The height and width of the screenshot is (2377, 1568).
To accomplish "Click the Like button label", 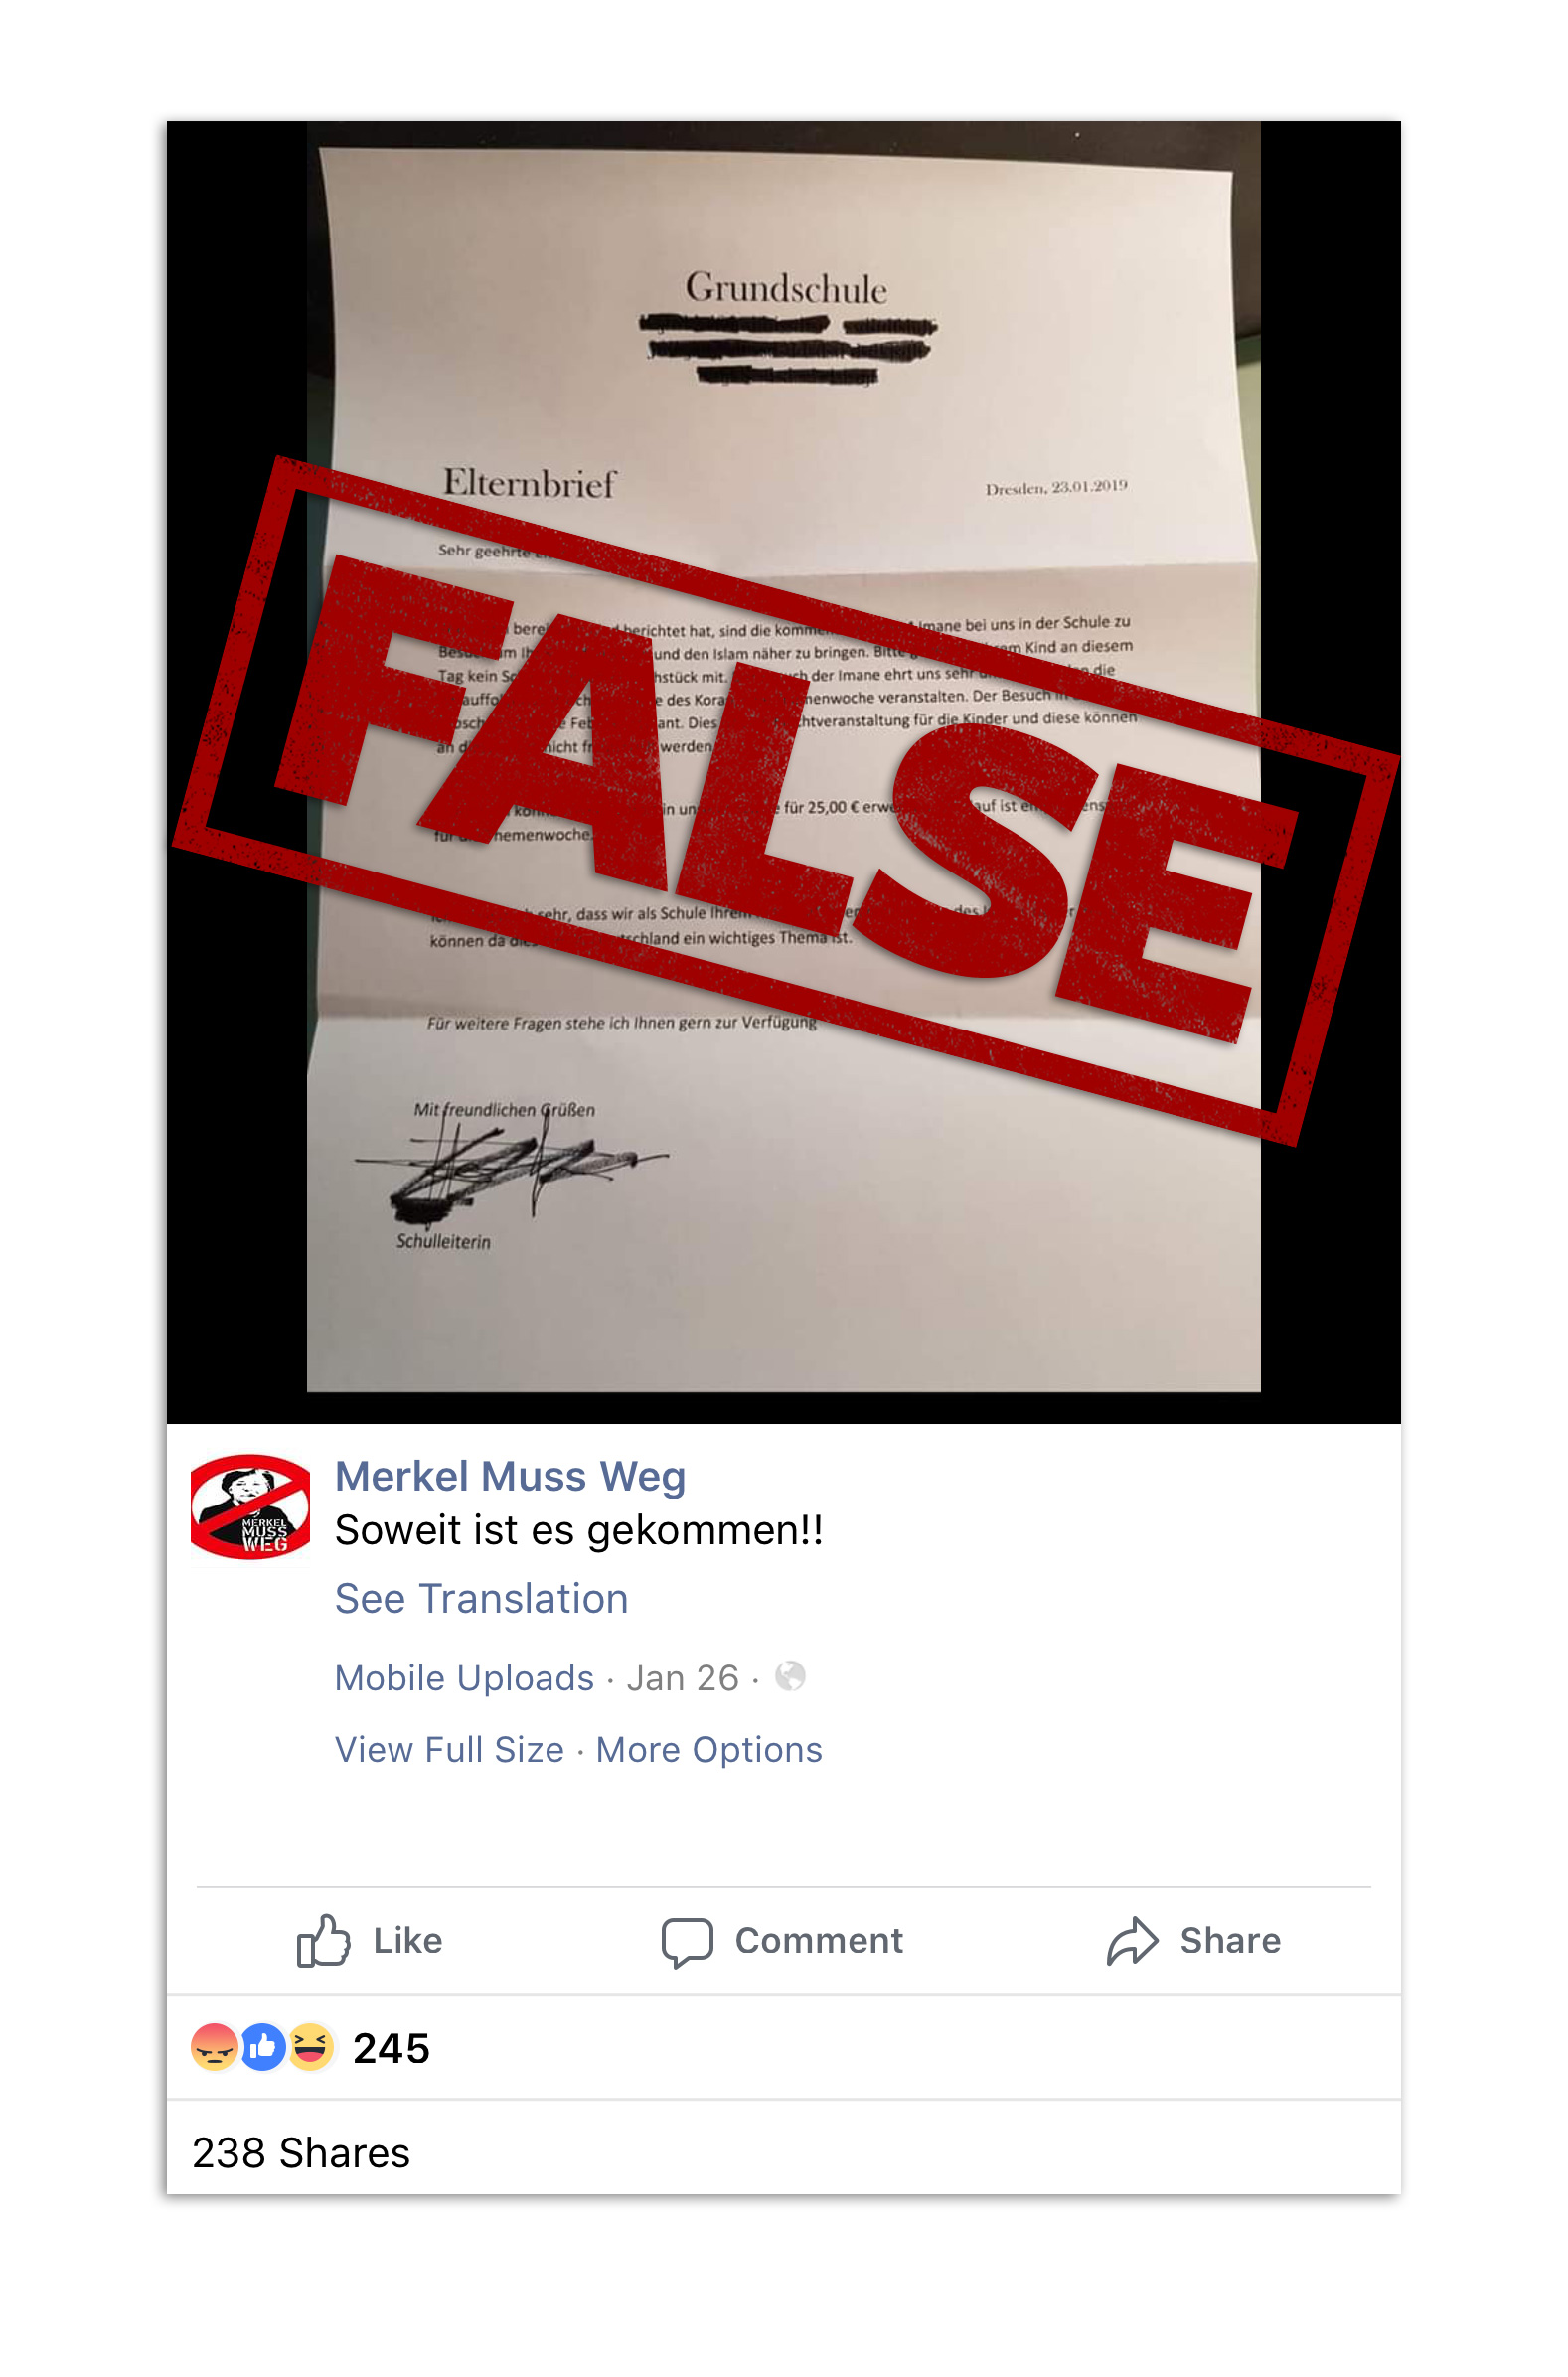I will point(408,1940).
